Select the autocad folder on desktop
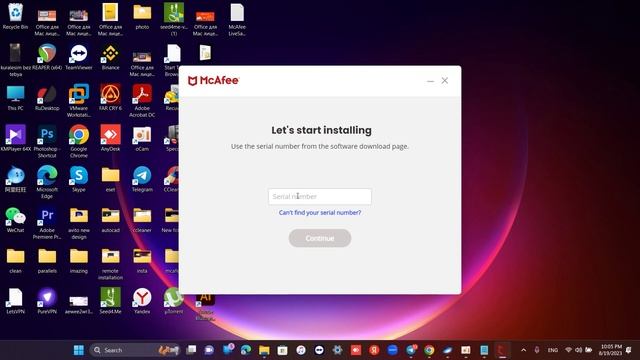 click(x=110, y=220)
